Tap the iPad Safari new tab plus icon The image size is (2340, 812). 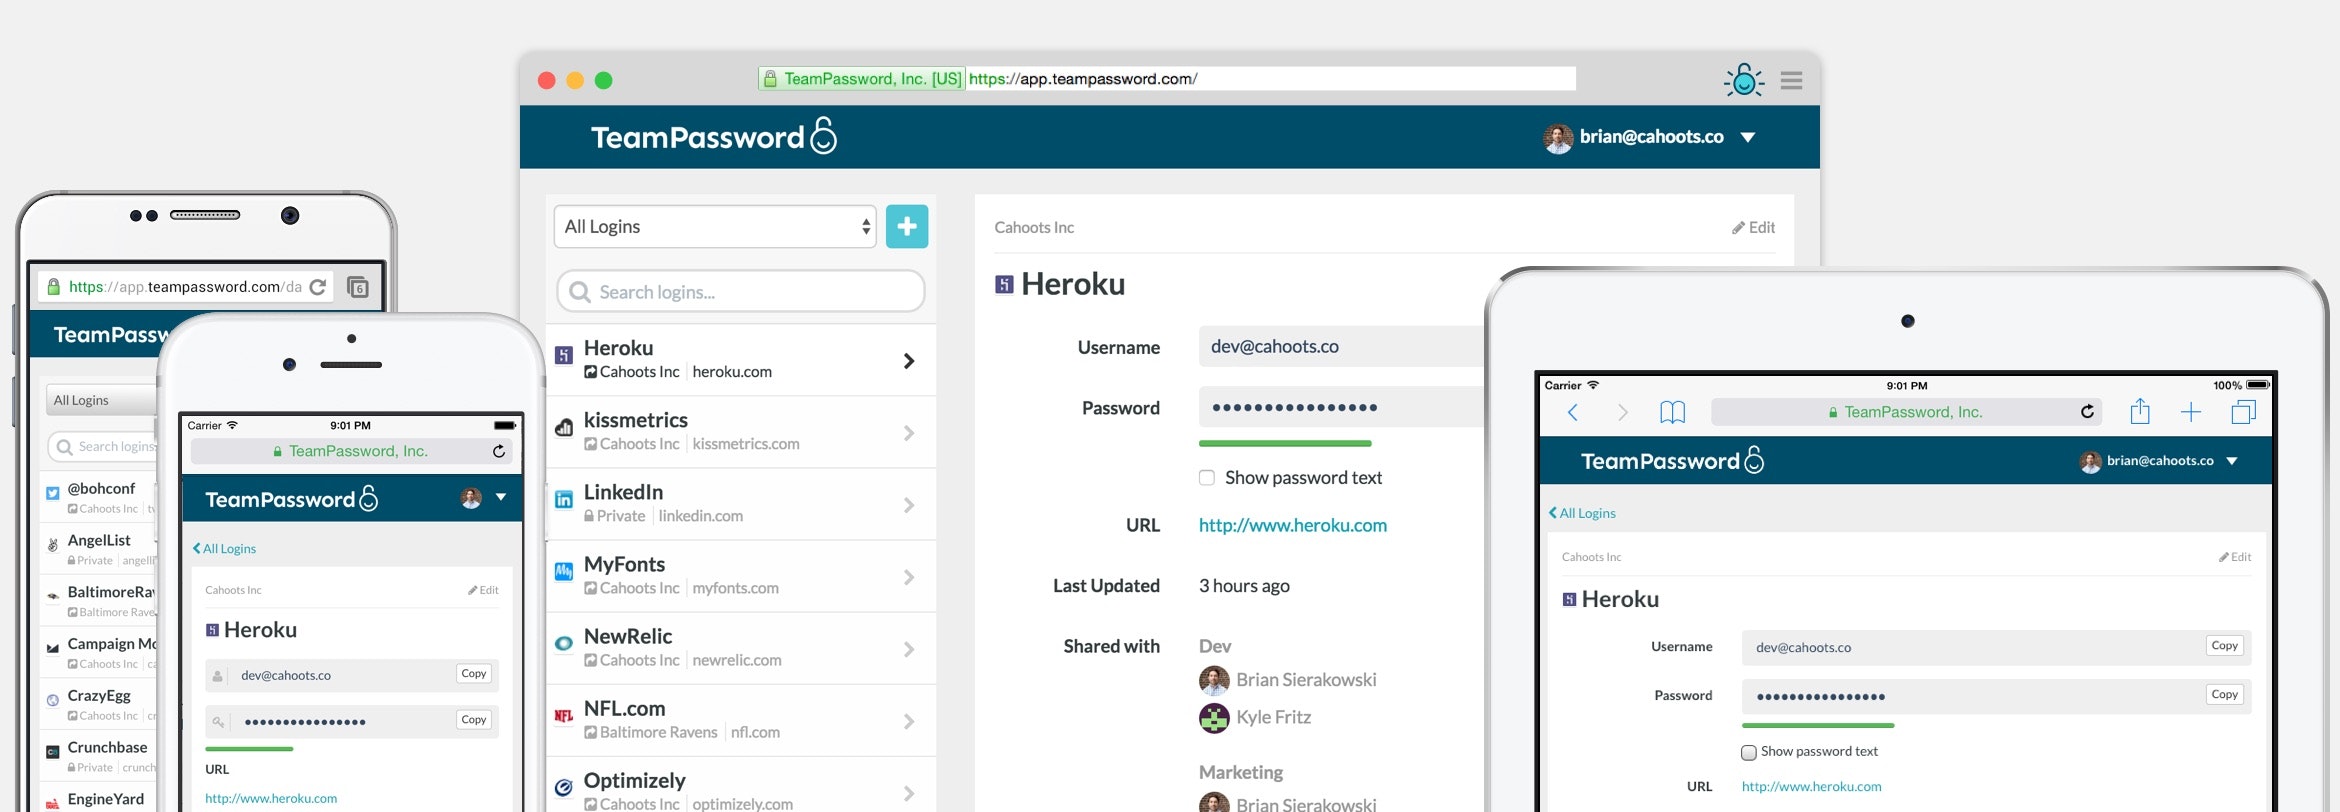tap(2190, 412)
